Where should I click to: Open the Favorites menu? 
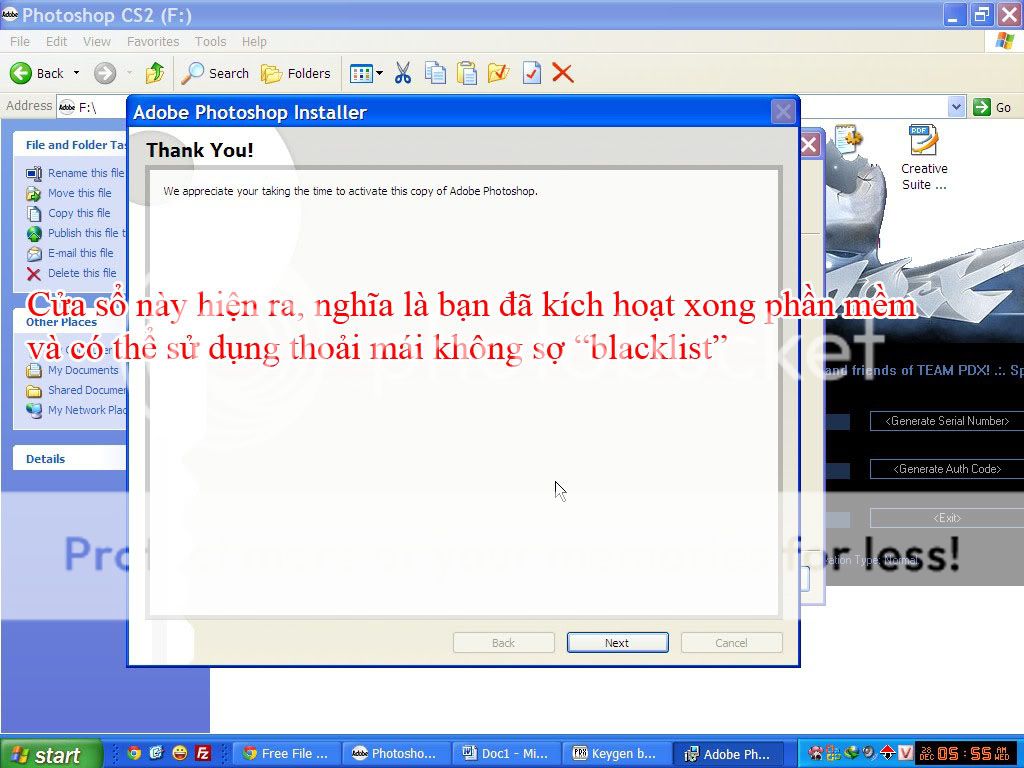click(x=153, y=41)
